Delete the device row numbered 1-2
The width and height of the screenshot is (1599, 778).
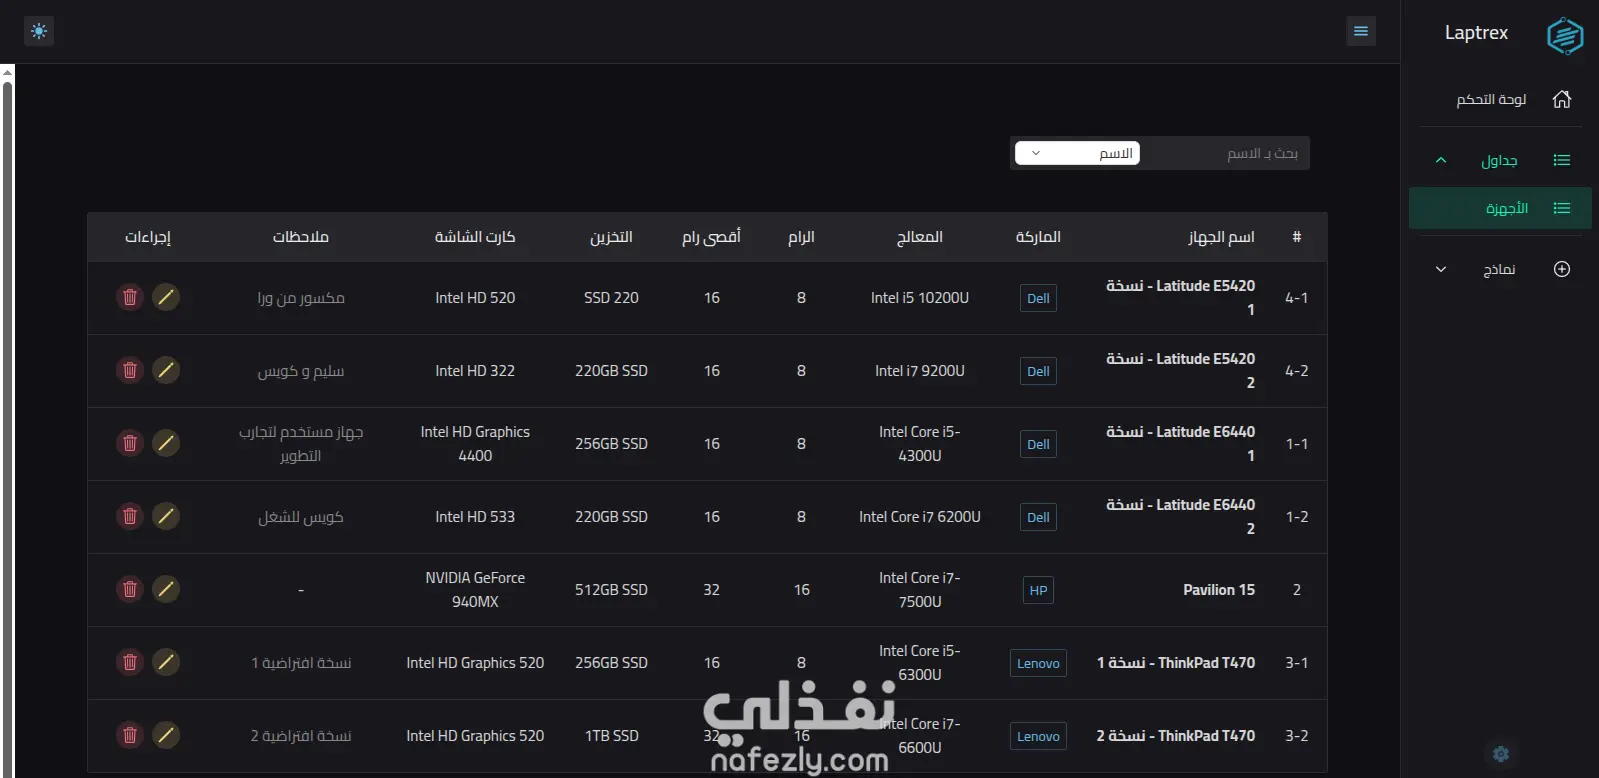click(x=130, y=516)
